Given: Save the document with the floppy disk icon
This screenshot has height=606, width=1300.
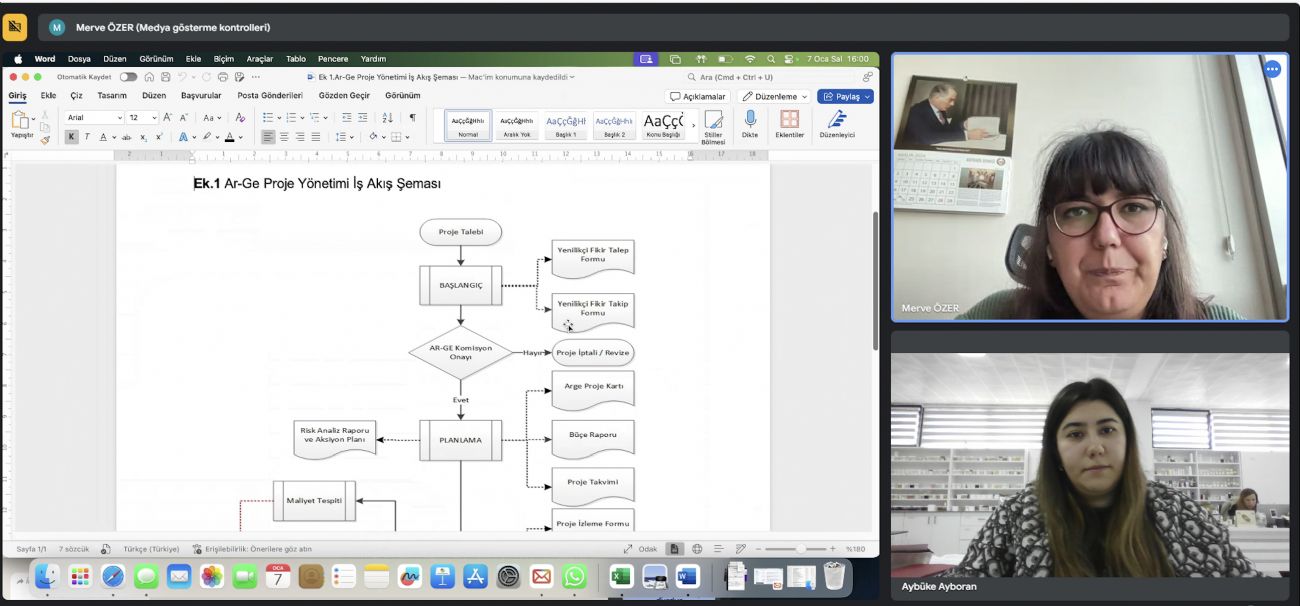Looking at the screenshot, I should click(165, 77).
